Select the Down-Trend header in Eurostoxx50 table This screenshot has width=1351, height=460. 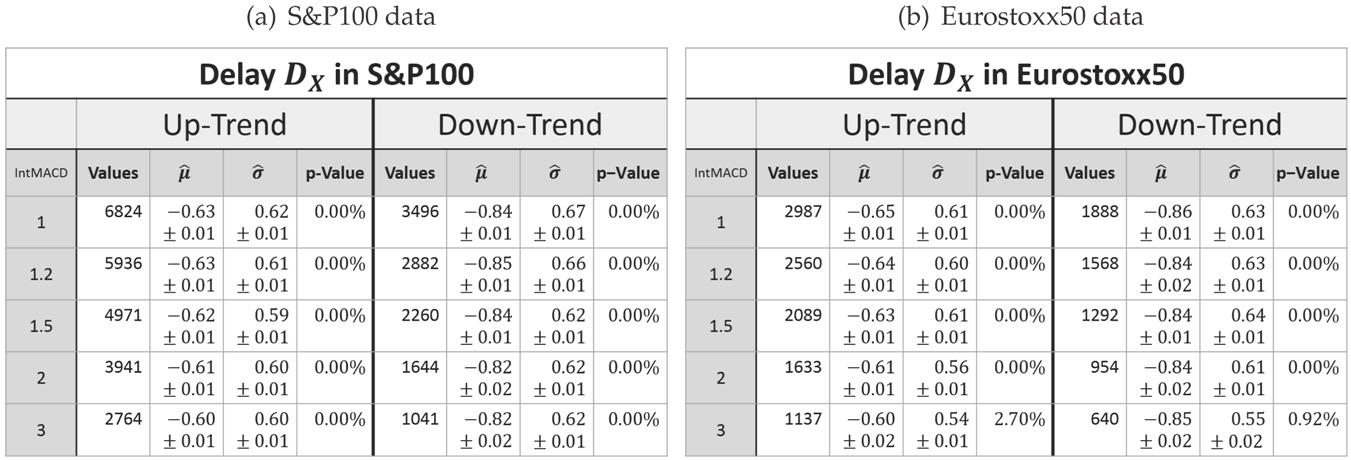[x=1199, y=125]
